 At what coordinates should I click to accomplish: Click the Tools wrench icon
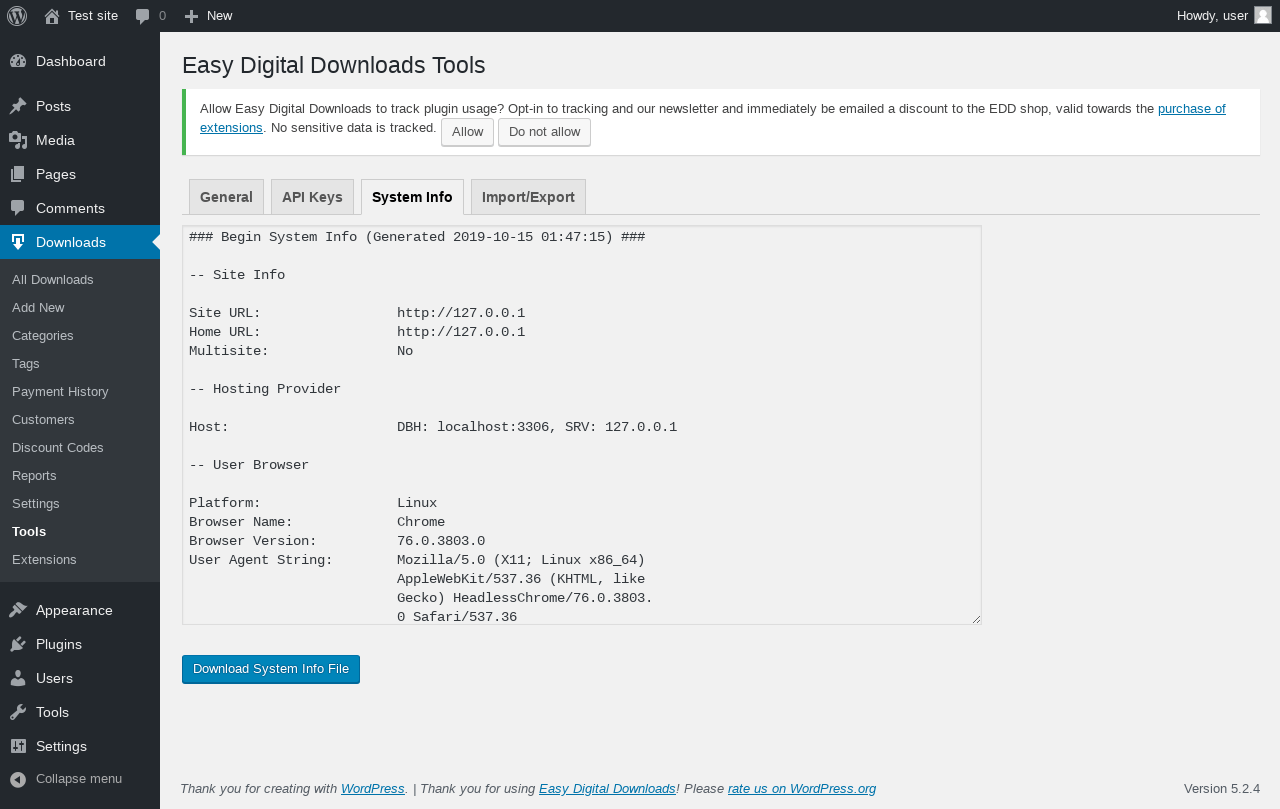click(x=18, y=712)
